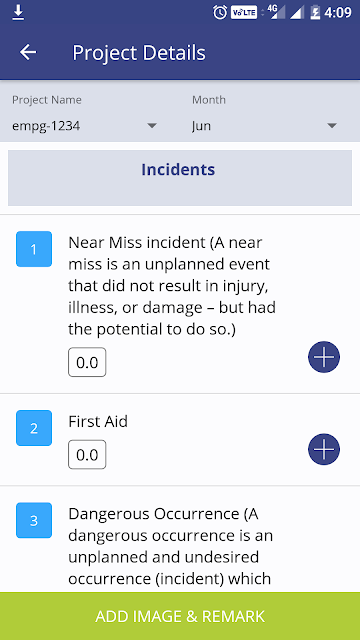Tap plus icon for First Aid
Image resolution: width=360 pixels, height=640 pixels.
(x=324, y=449)
